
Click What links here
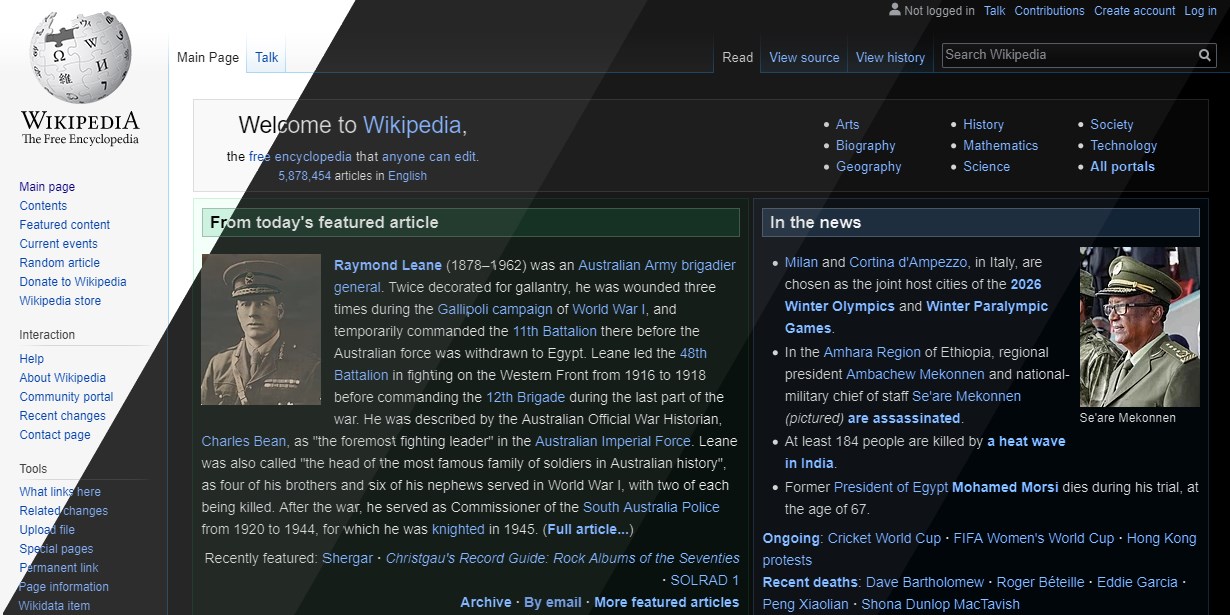tap(60, 492)
